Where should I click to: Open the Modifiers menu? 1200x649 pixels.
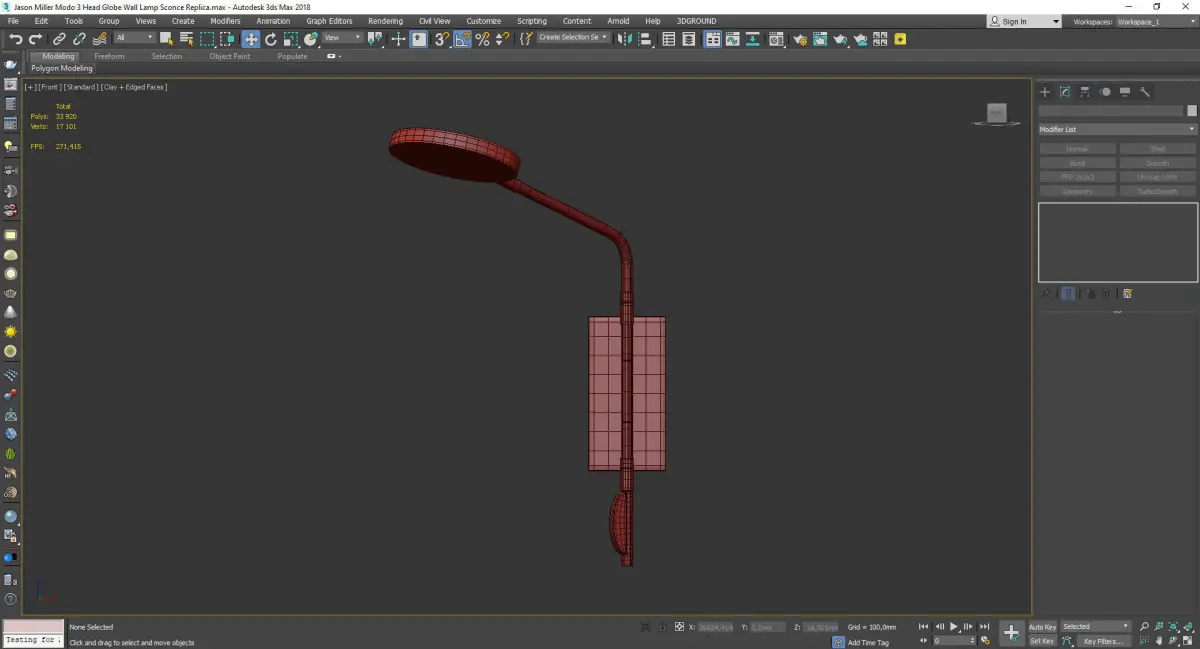tap(225, 21)
